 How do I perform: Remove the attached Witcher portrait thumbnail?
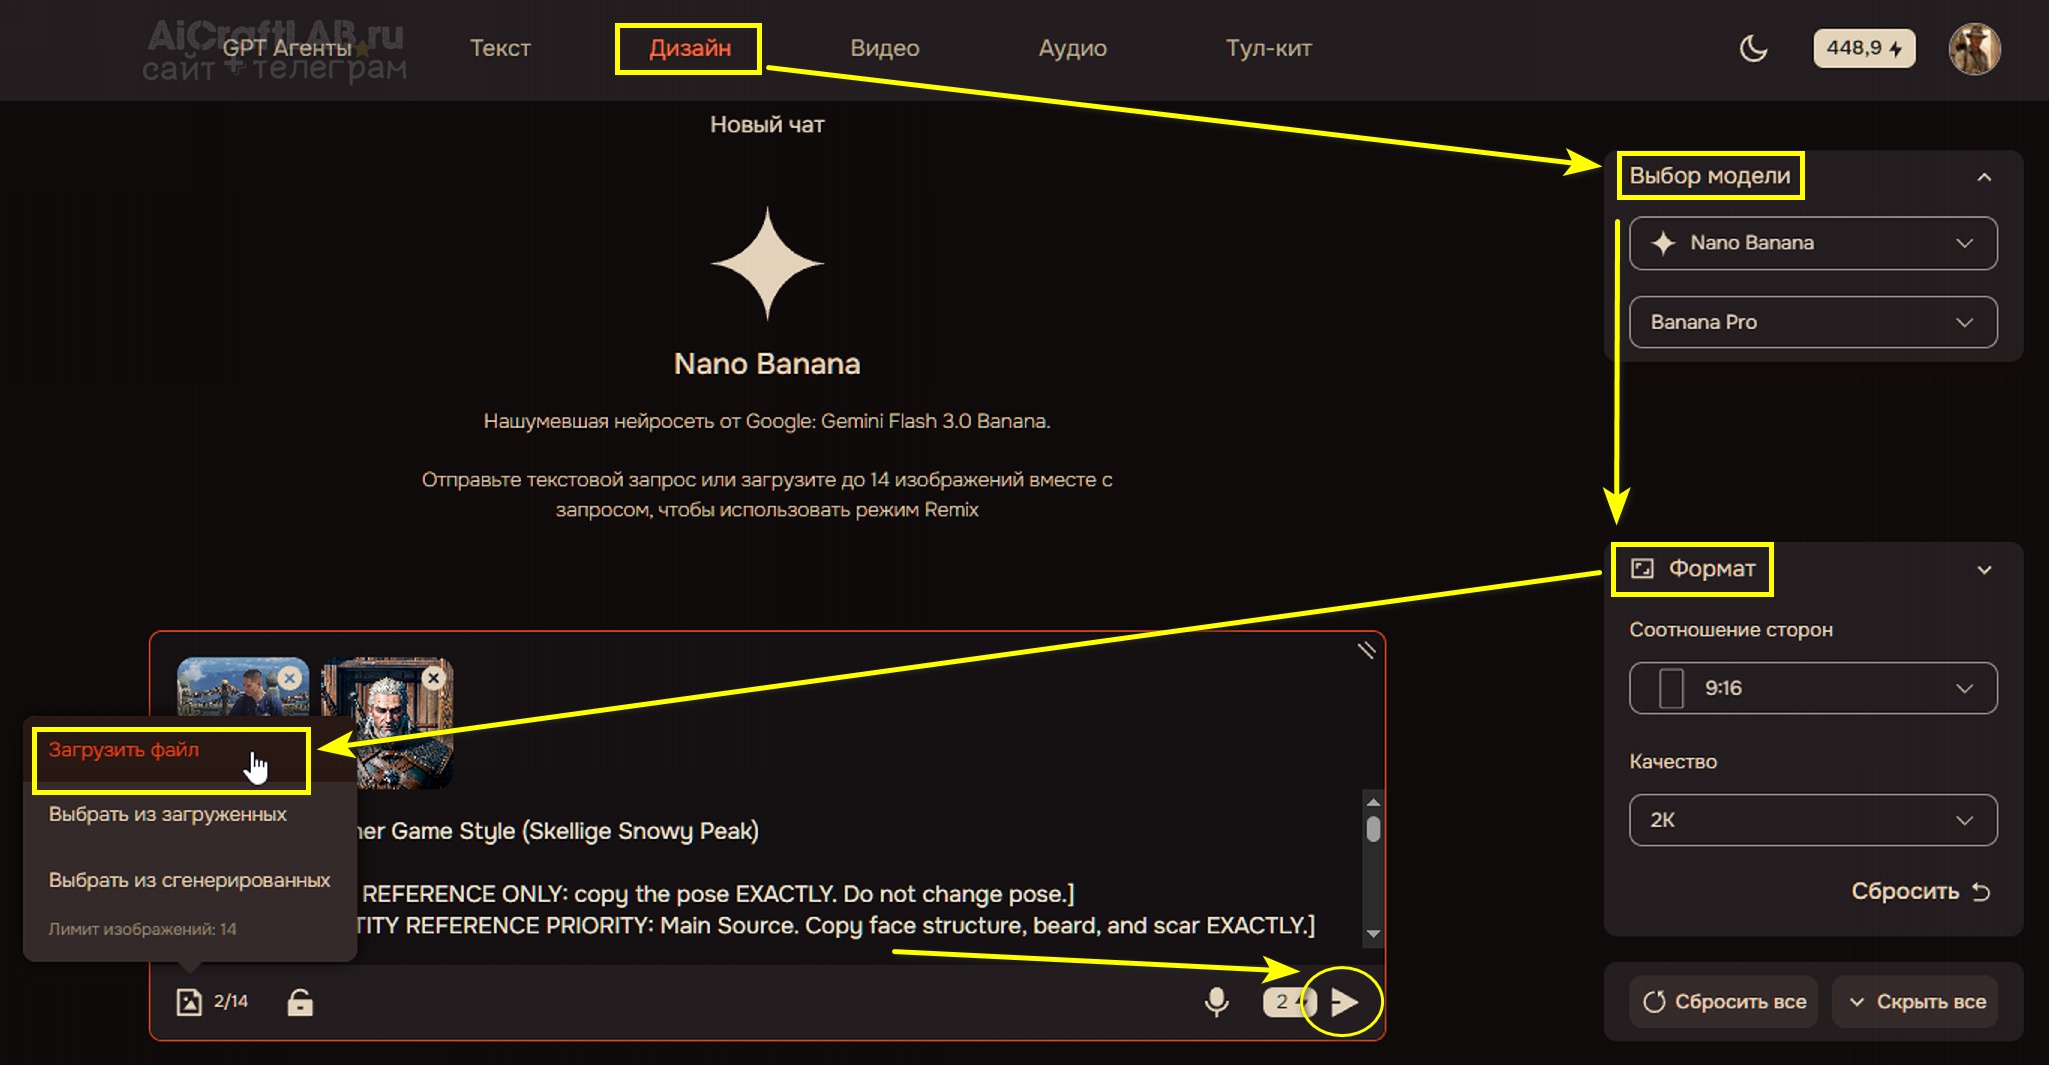(x=433, y=678)
